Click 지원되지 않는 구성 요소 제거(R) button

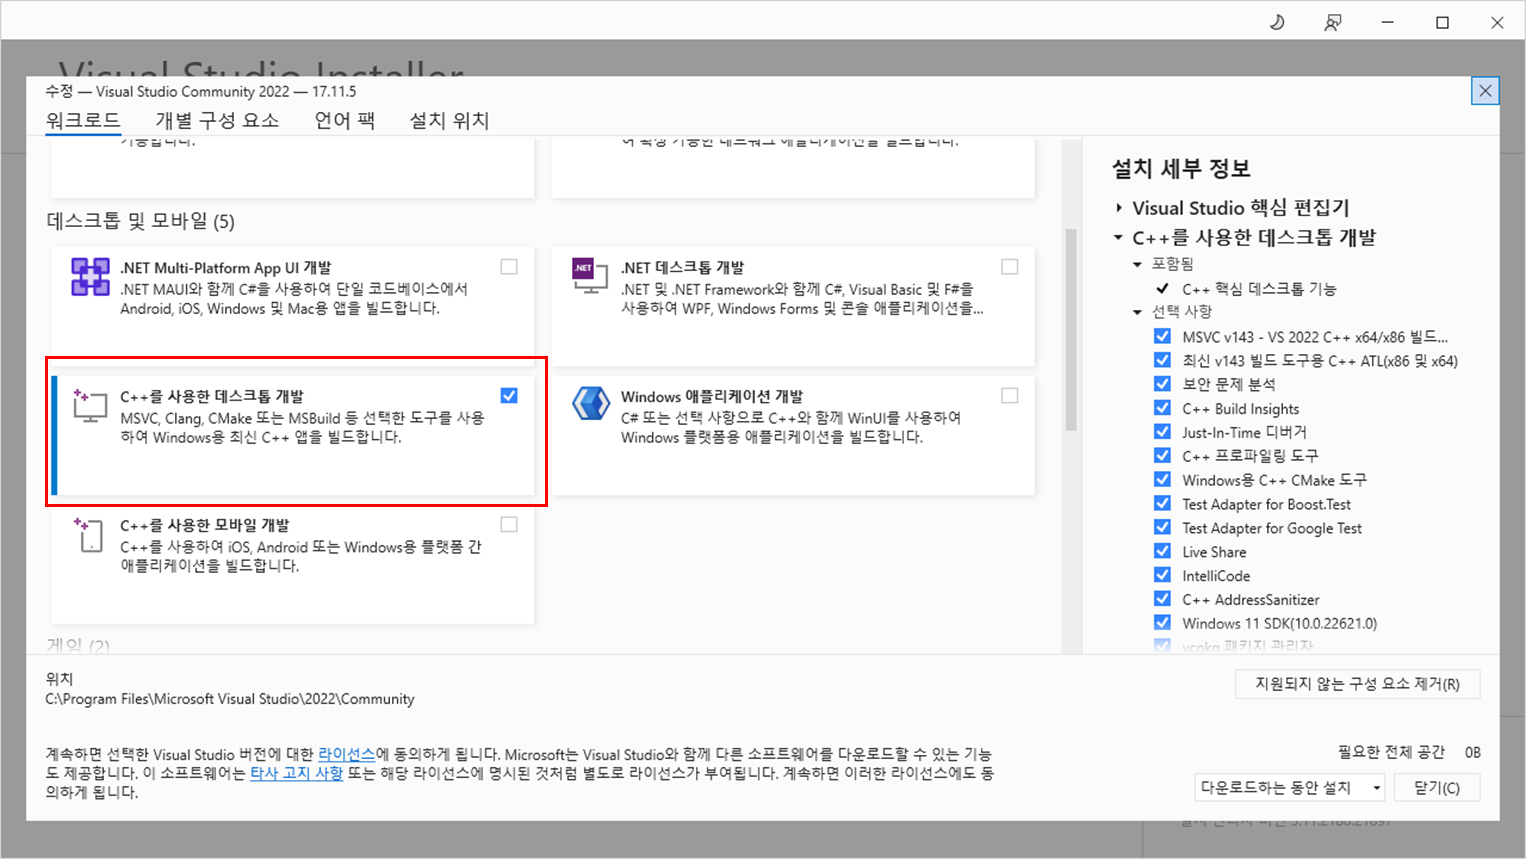pyautogui.click(x=1357, y=684)
